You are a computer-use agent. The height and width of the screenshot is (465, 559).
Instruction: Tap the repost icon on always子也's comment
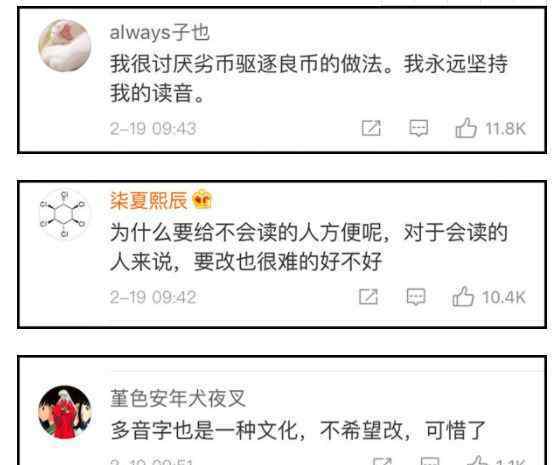371,128
